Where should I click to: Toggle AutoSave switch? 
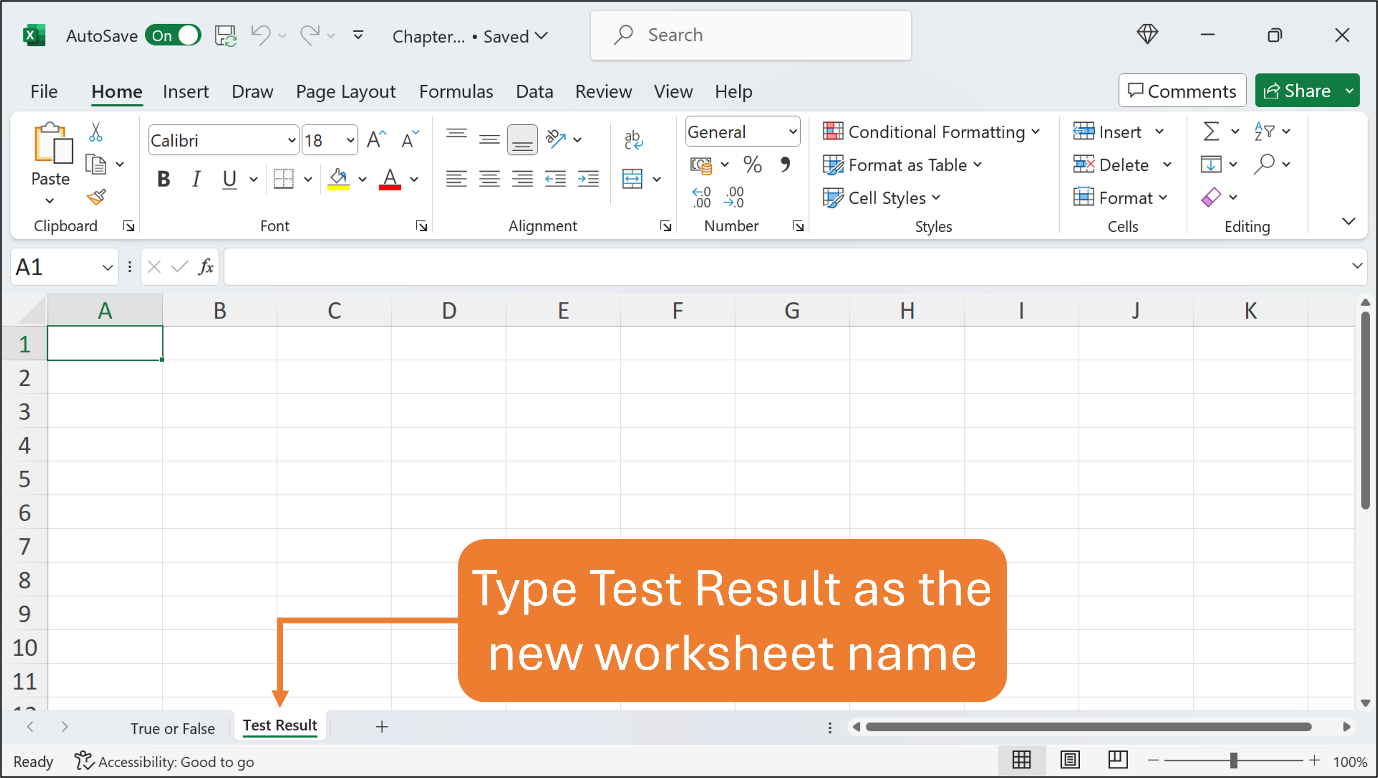pos(173,36)
